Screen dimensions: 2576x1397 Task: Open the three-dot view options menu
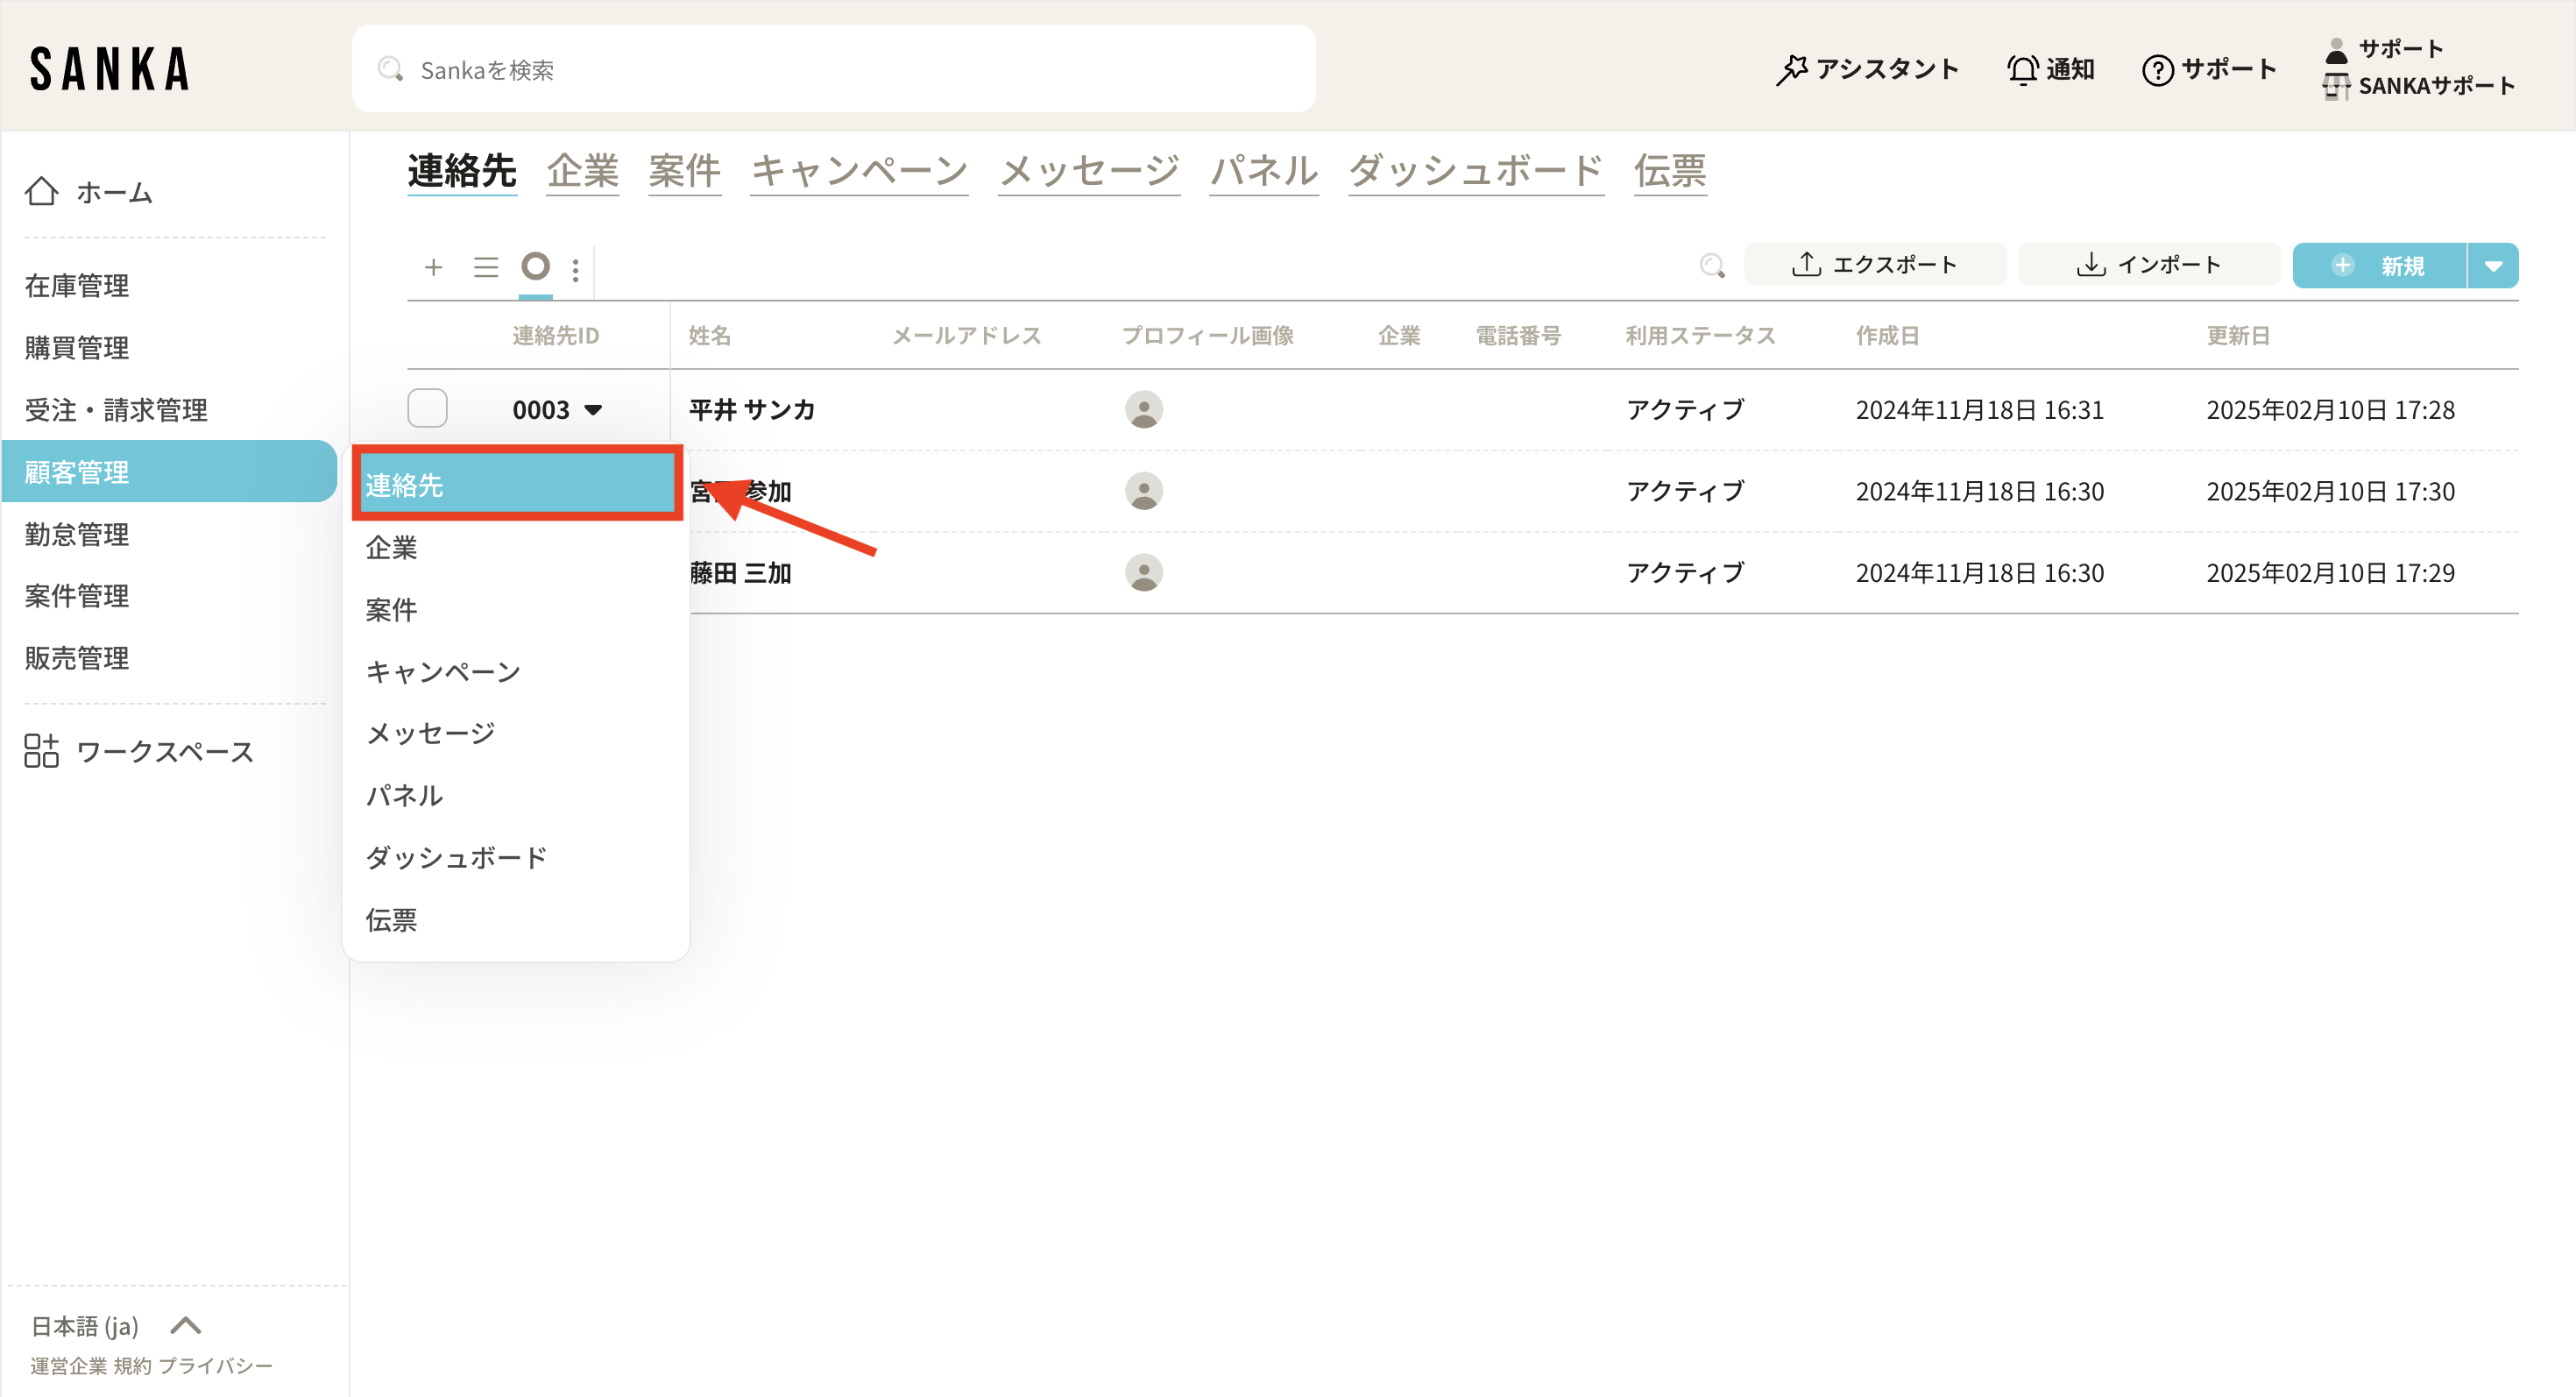(x=575, y=269)
